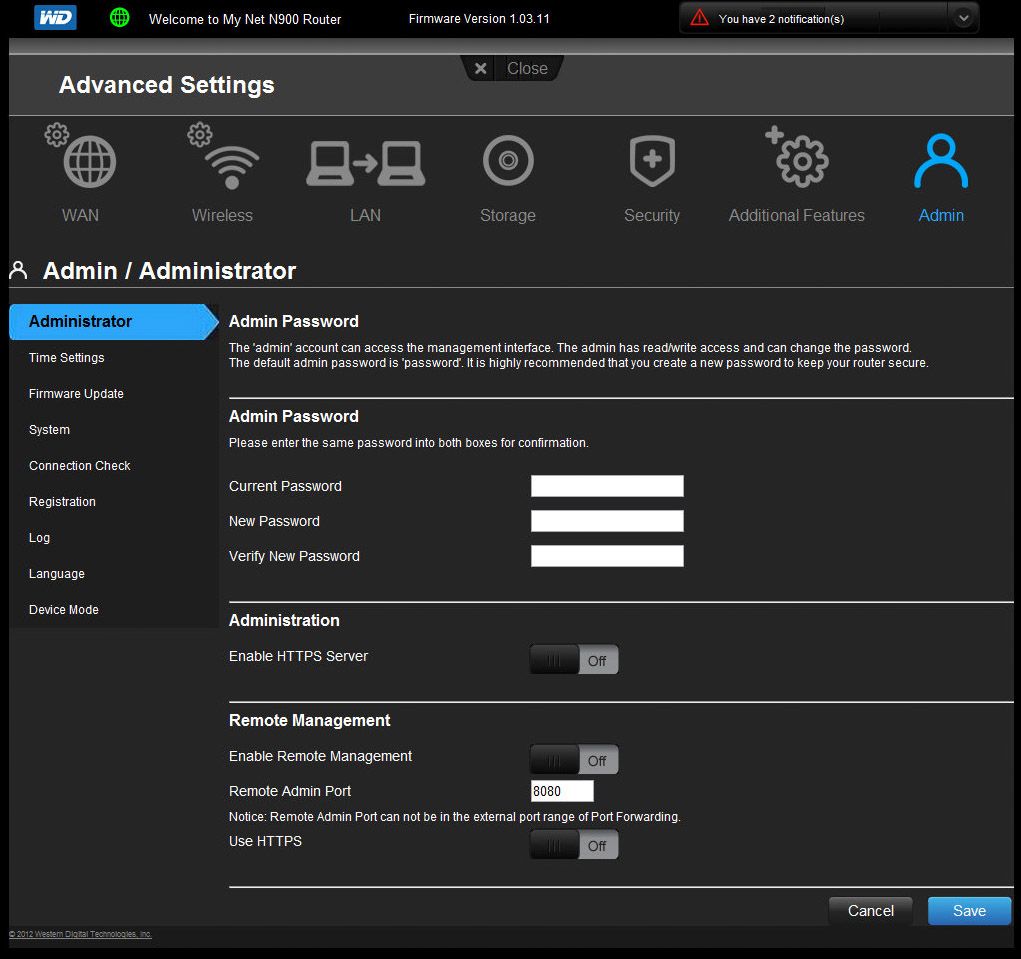Click the Wireless label
The width and height of the screenshot is (1021, 959).
tap(222, 215)
